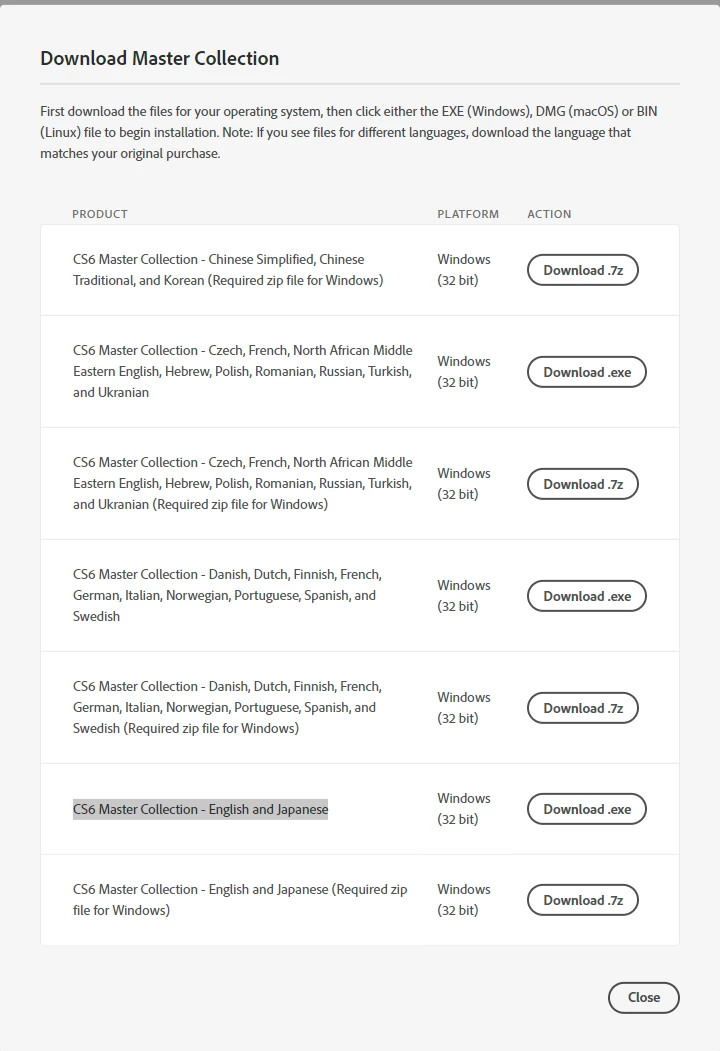
Task: Click the installation instructions paragraph
Action: point(350,131)
